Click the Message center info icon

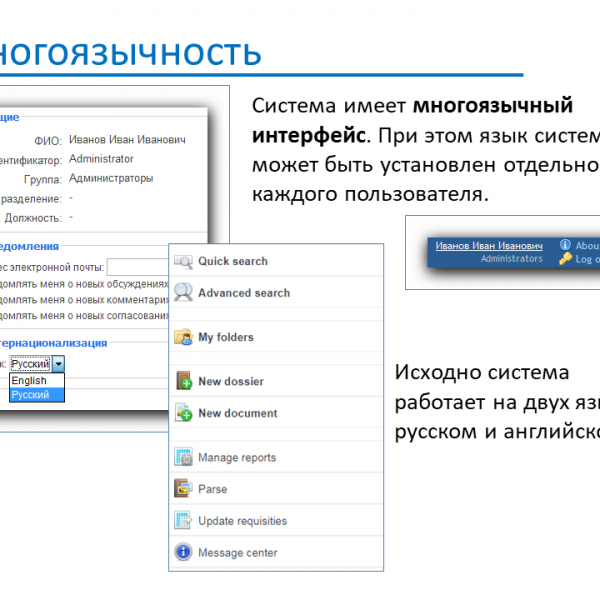pyautogui.click(x=184, y=552)
